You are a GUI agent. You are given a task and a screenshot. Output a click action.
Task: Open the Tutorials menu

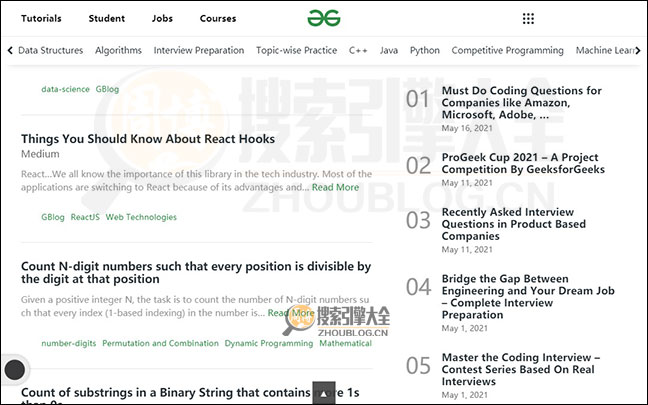(41, 19)
